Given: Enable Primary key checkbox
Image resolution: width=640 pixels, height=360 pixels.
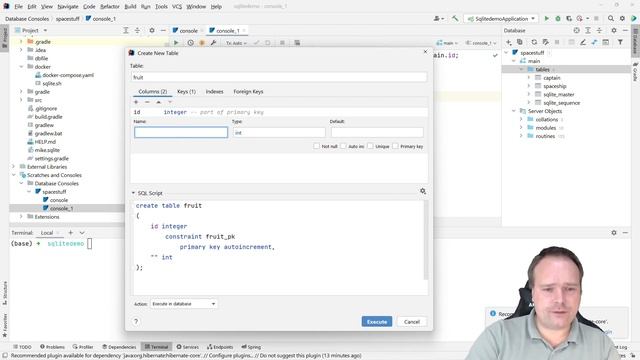Looking at the screenshot, I should pyautogui.click(x=395, y=146).
